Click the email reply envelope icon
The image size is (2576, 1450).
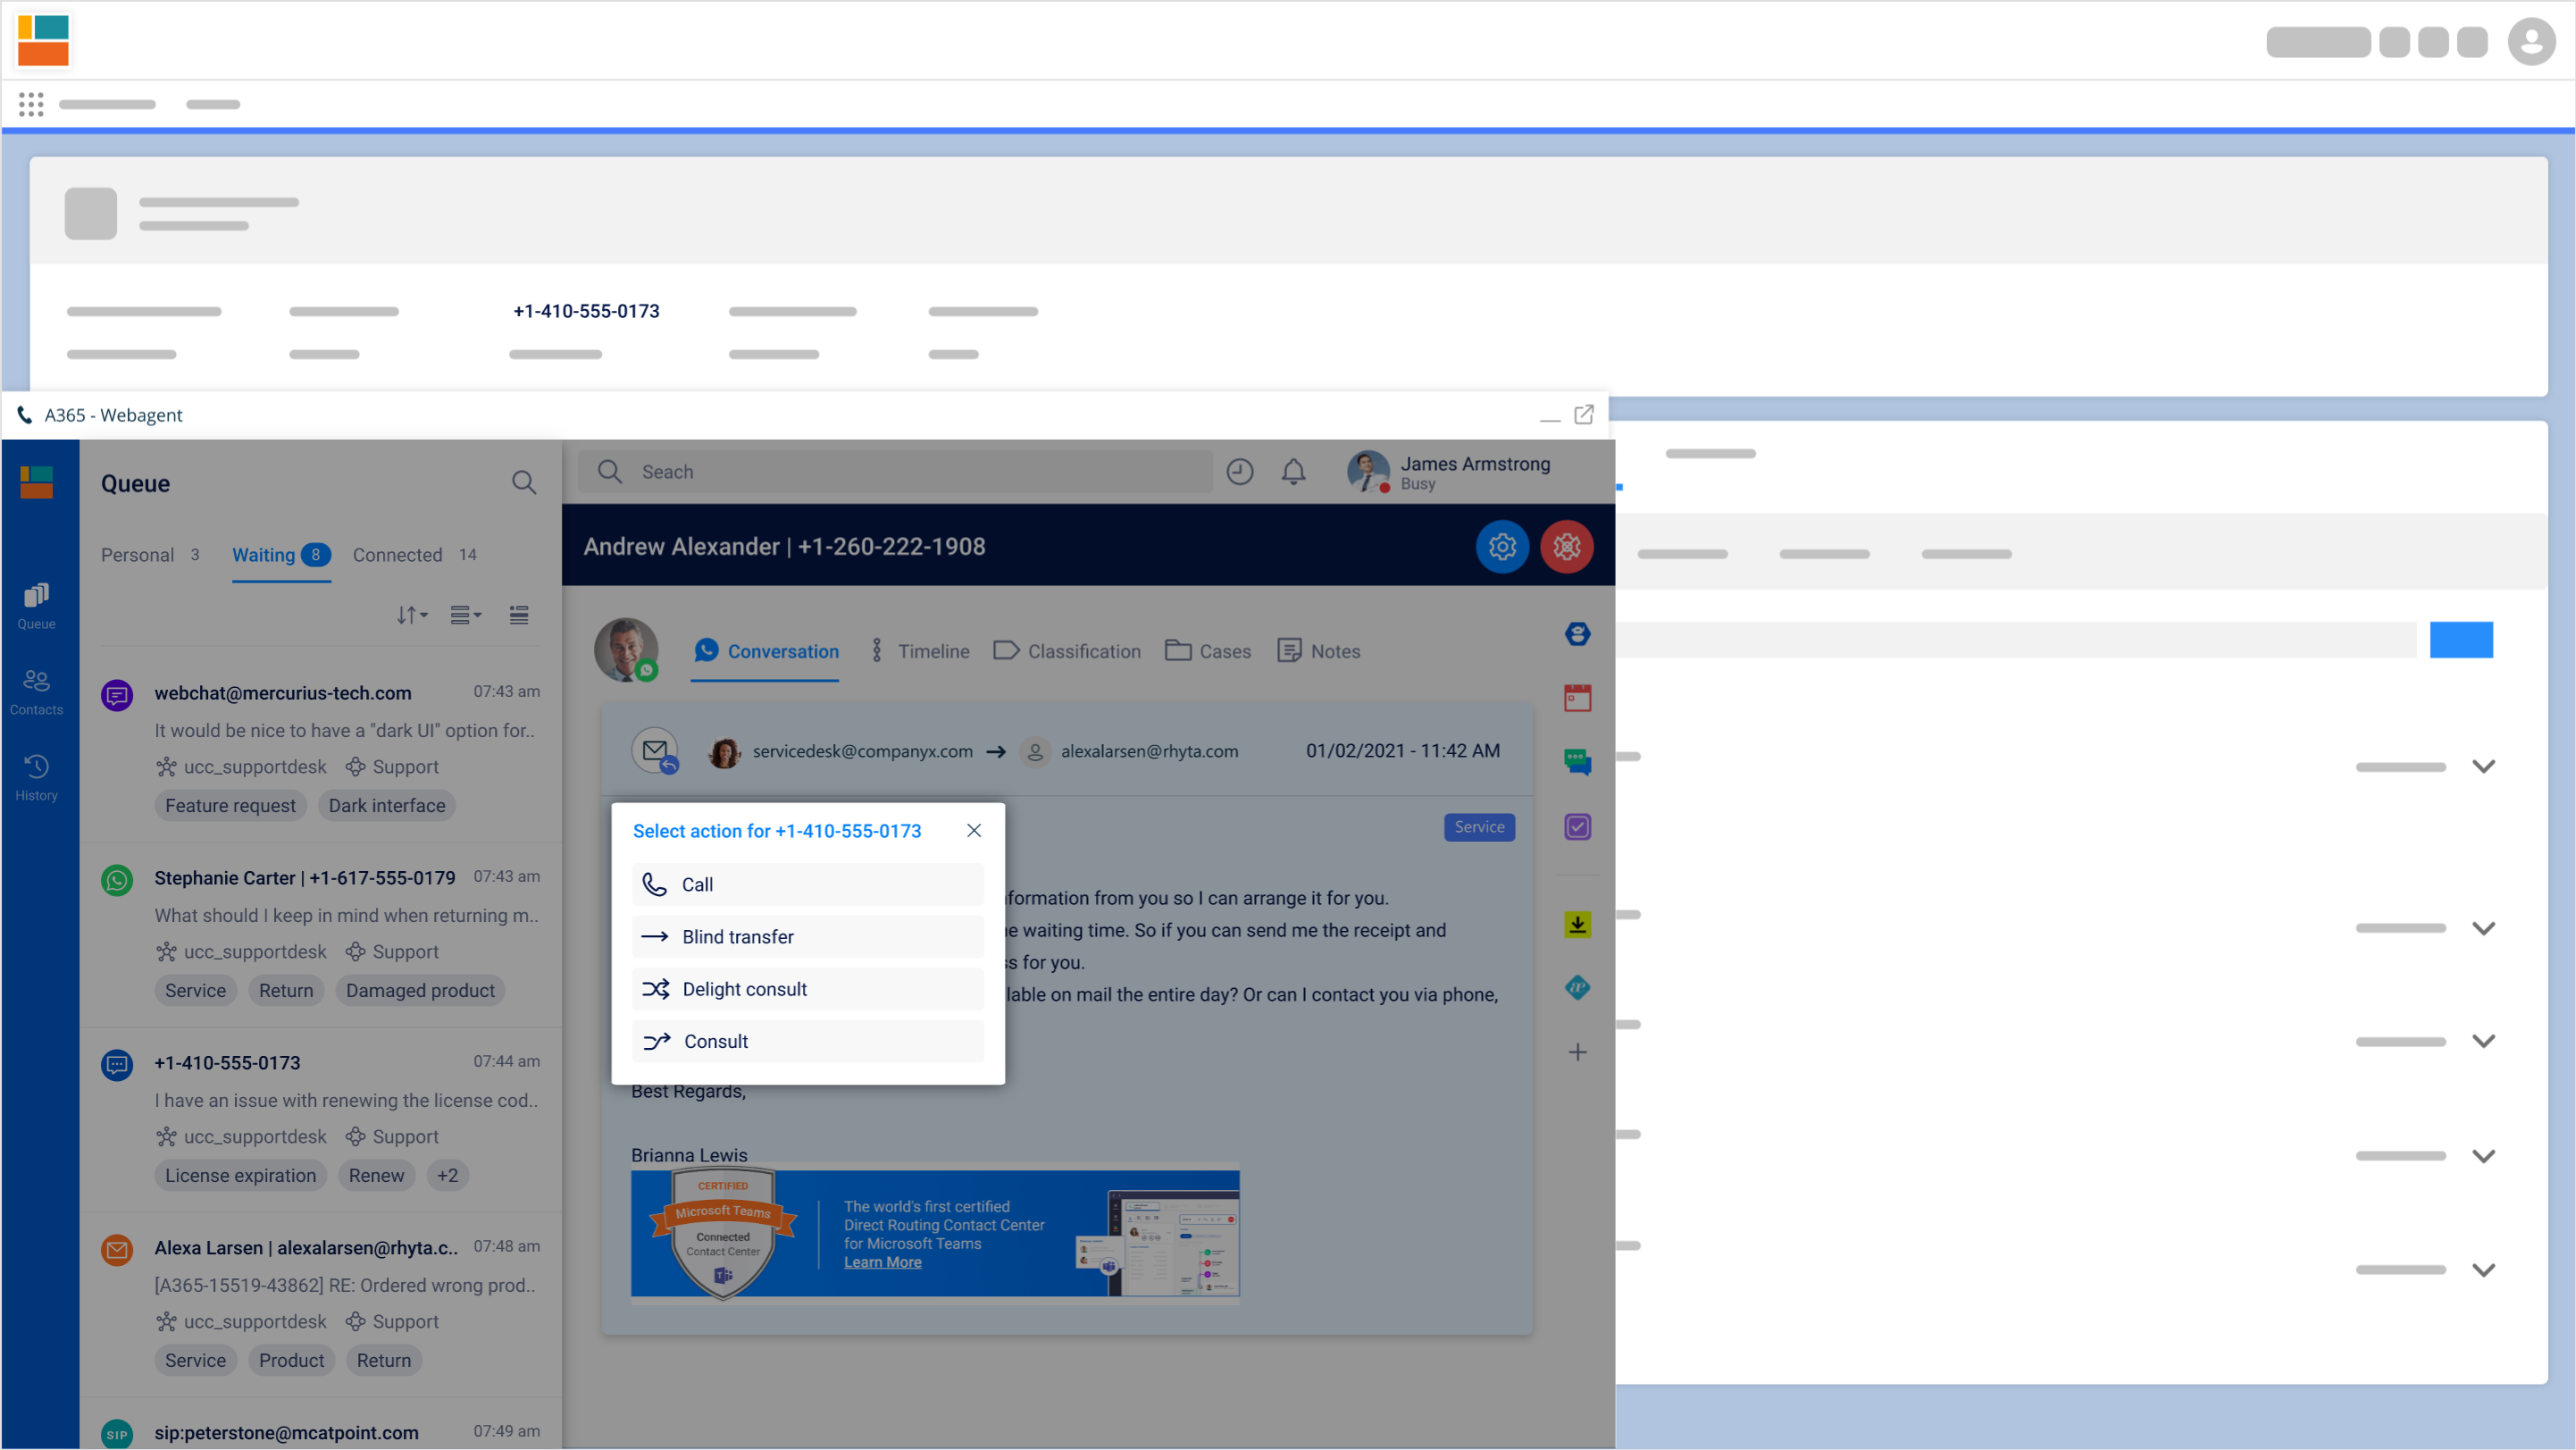(655, 751)
